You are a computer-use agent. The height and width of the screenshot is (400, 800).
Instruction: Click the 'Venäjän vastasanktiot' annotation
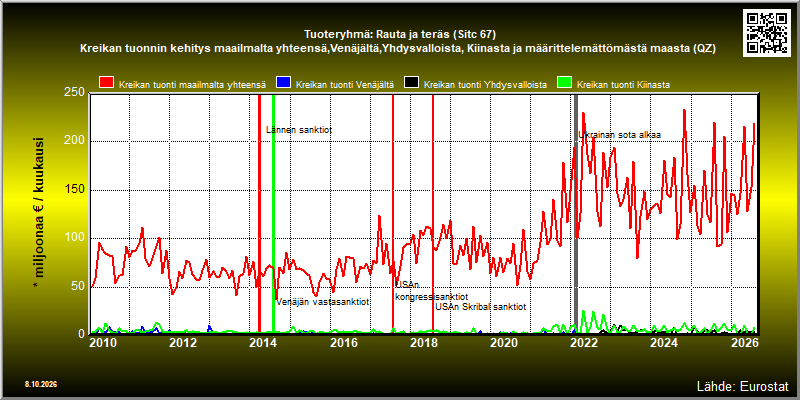(322, 302)
